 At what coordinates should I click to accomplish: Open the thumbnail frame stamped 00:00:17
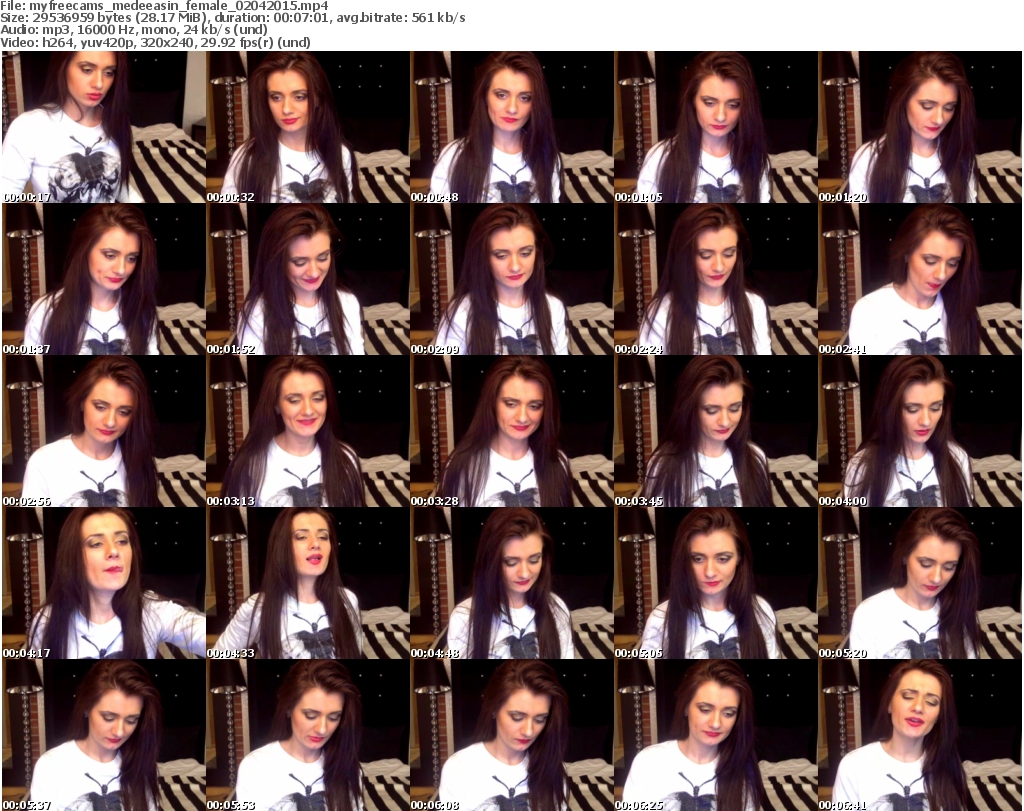[104, 127]
